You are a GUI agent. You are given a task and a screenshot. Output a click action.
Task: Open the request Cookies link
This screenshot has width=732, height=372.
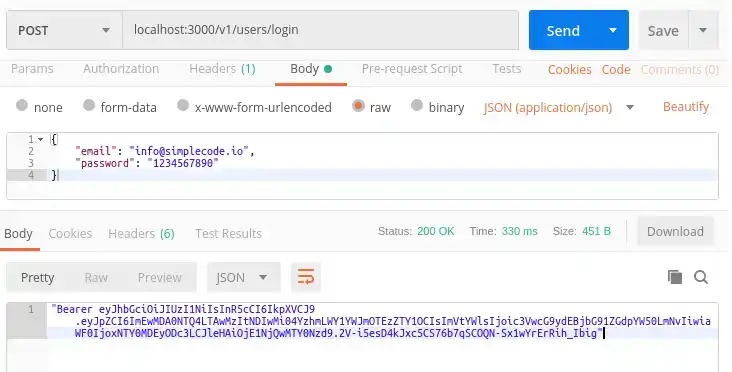pos(570,70)
